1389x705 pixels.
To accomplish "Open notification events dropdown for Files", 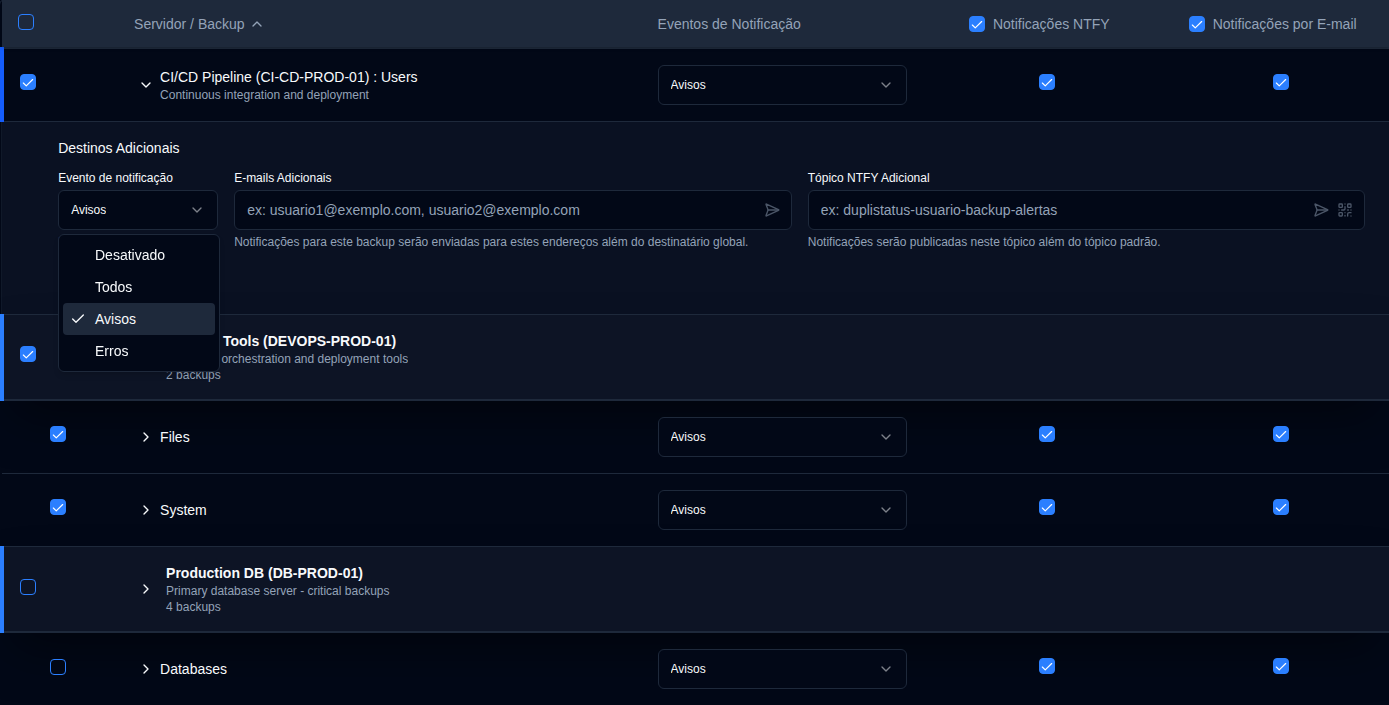I will tap(782, 437).
